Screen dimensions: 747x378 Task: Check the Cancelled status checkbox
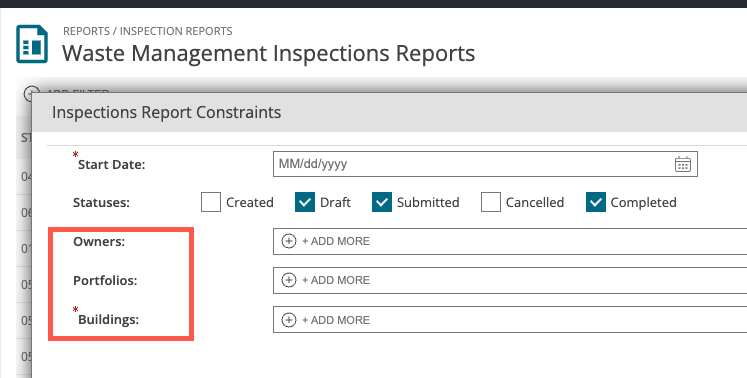click(491, 202)
